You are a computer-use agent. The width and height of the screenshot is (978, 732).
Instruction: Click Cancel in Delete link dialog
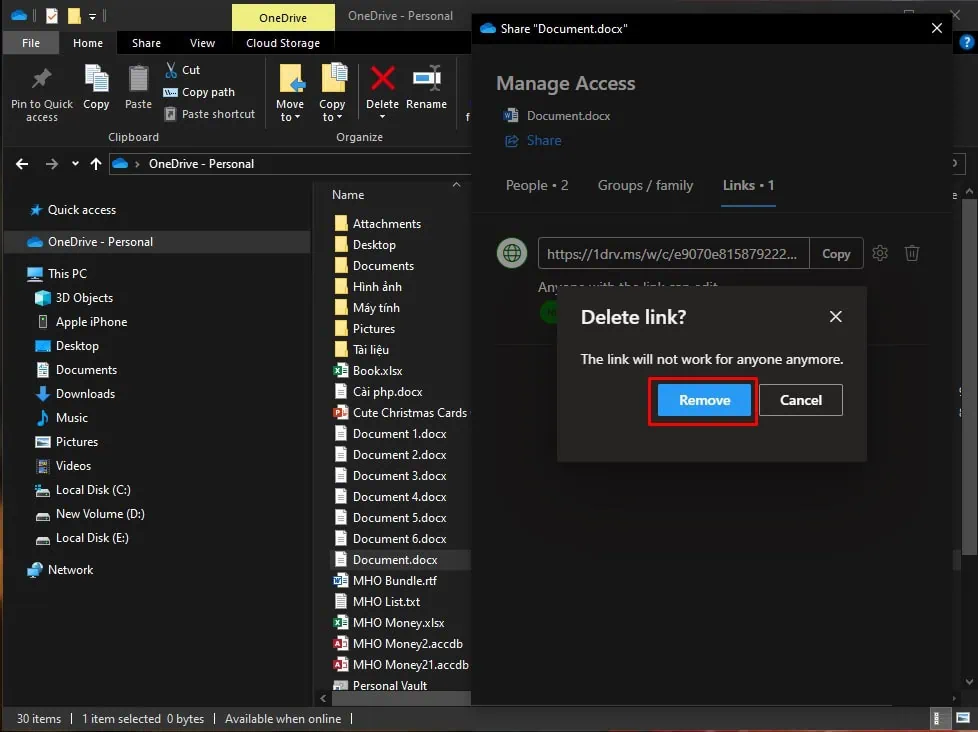pyautogui.click(x=800, y=400)
